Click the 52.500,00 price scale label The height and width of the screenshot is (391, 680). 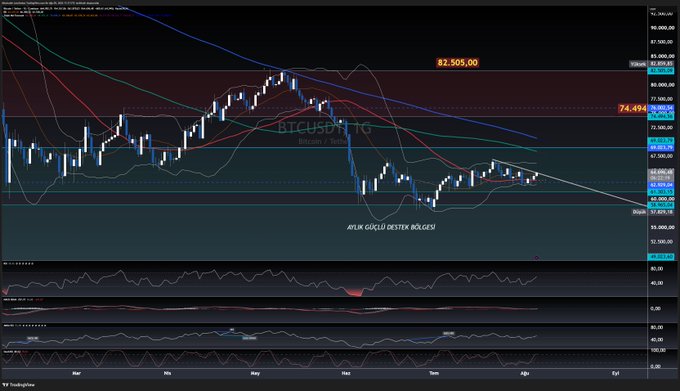coord(662,241)
